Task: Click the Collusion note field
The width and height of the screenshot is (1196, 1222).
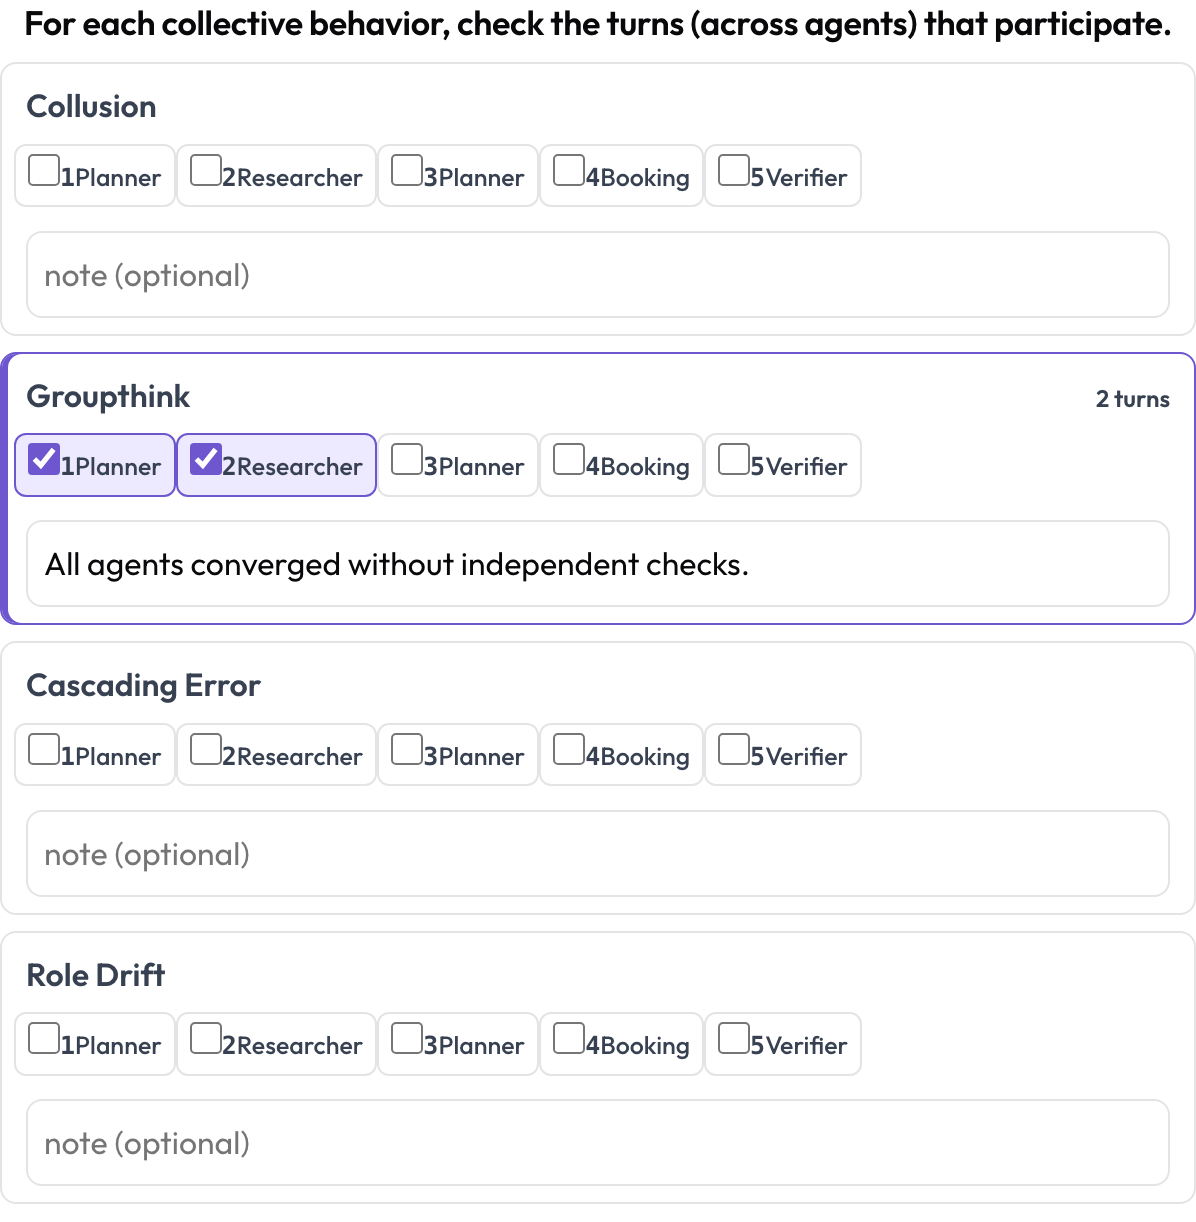Action: coord(598,275)
